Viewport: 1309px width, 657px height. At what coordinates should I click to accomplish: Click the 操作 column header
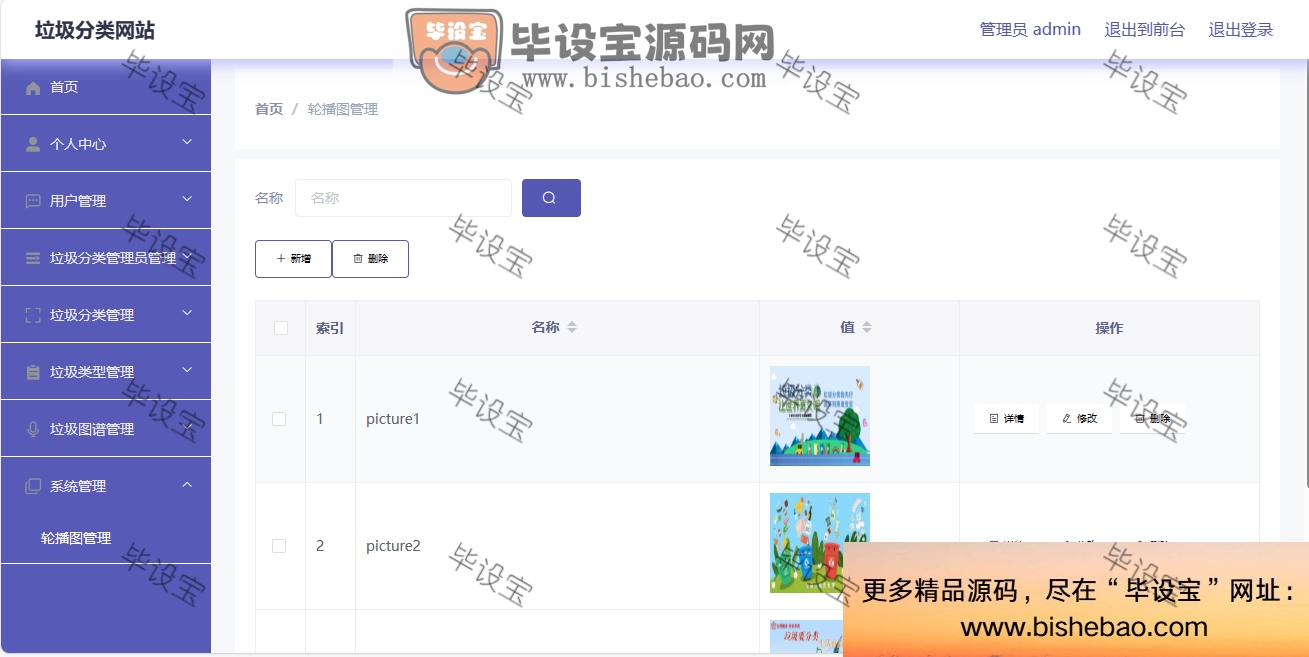click(1109, 328)
